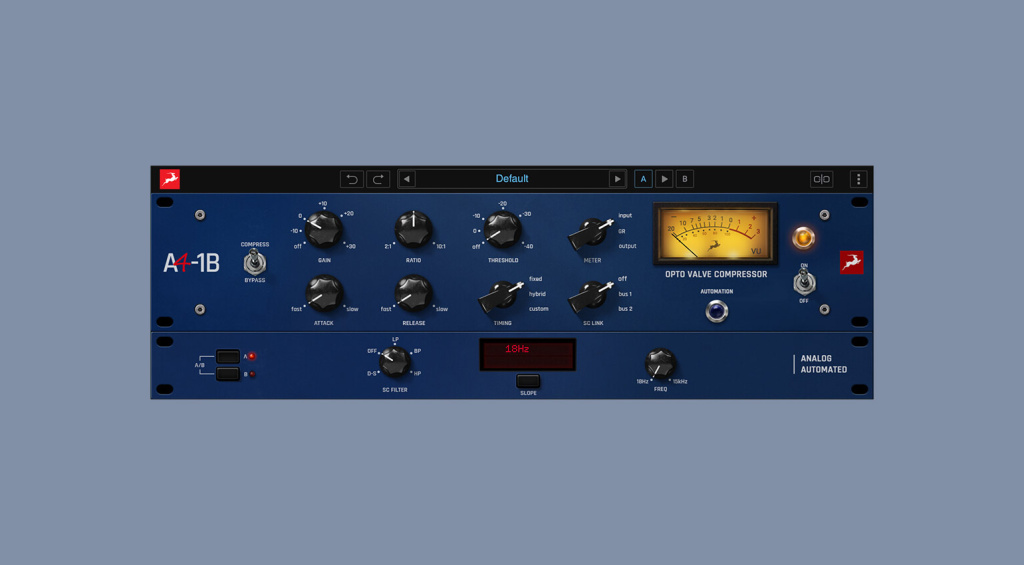1024x565 pixels.
Task: Select preset slot B in the header
Action: (685, 179)
